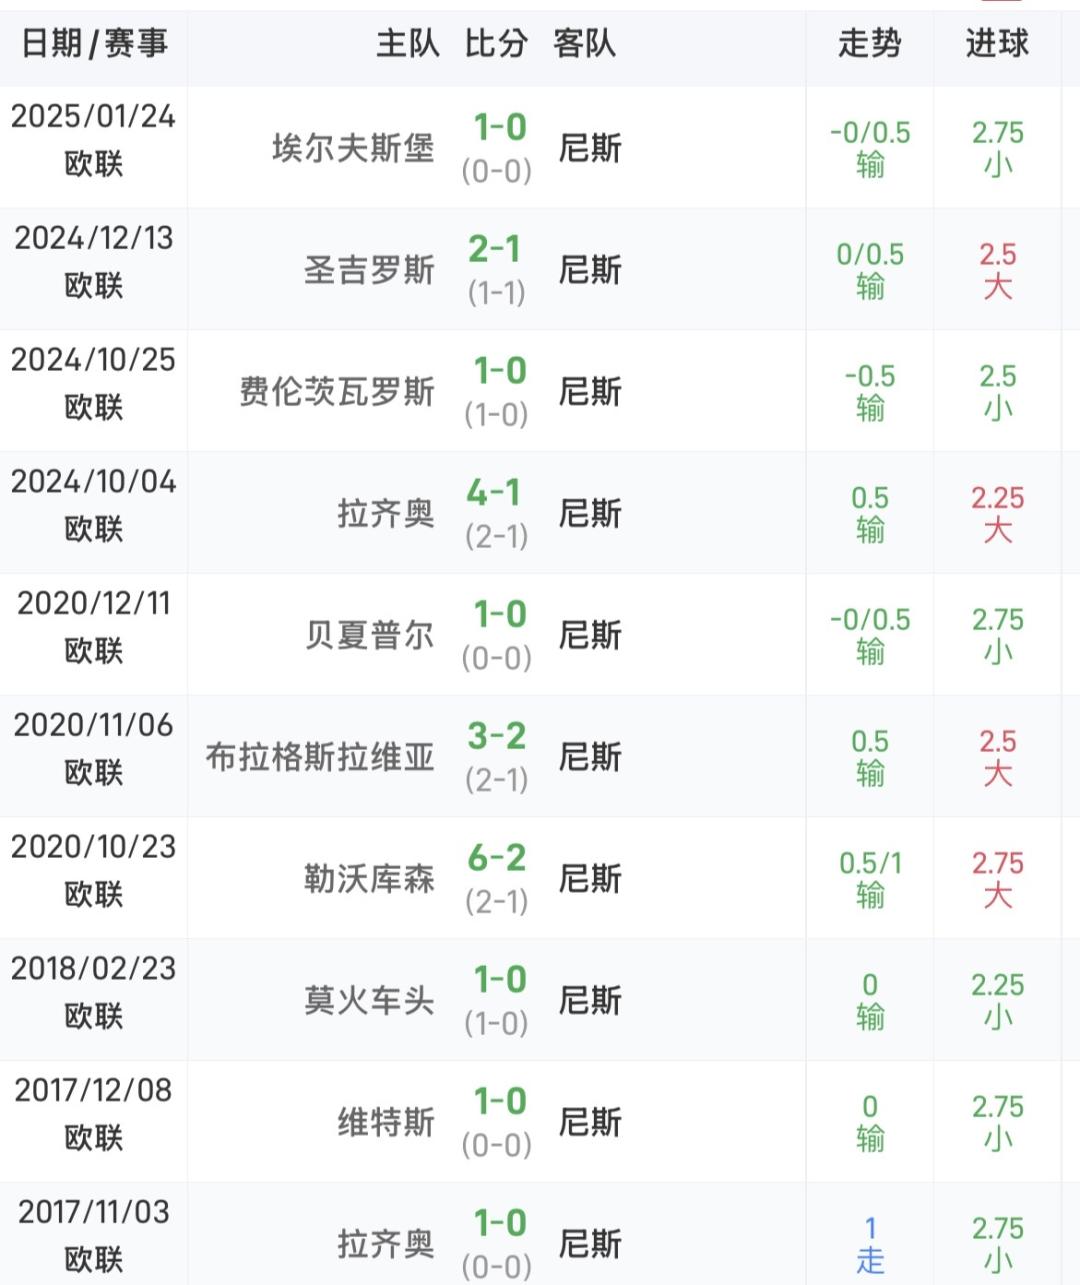
Task: Open the 6-2 match score details
Action: pyautogui.click(x=497, y=858)
